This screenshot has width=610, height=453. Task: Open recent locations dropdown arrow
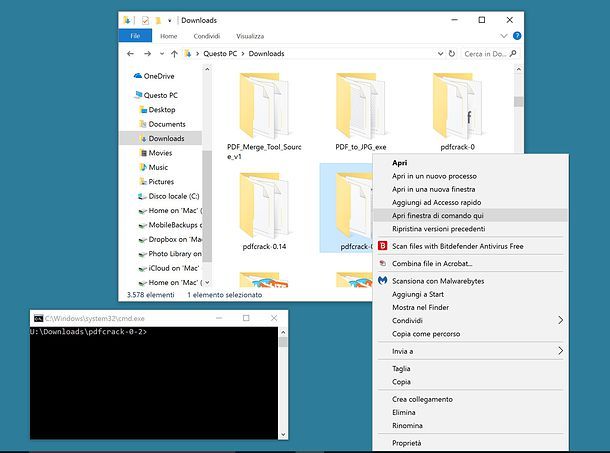(162, 54)
